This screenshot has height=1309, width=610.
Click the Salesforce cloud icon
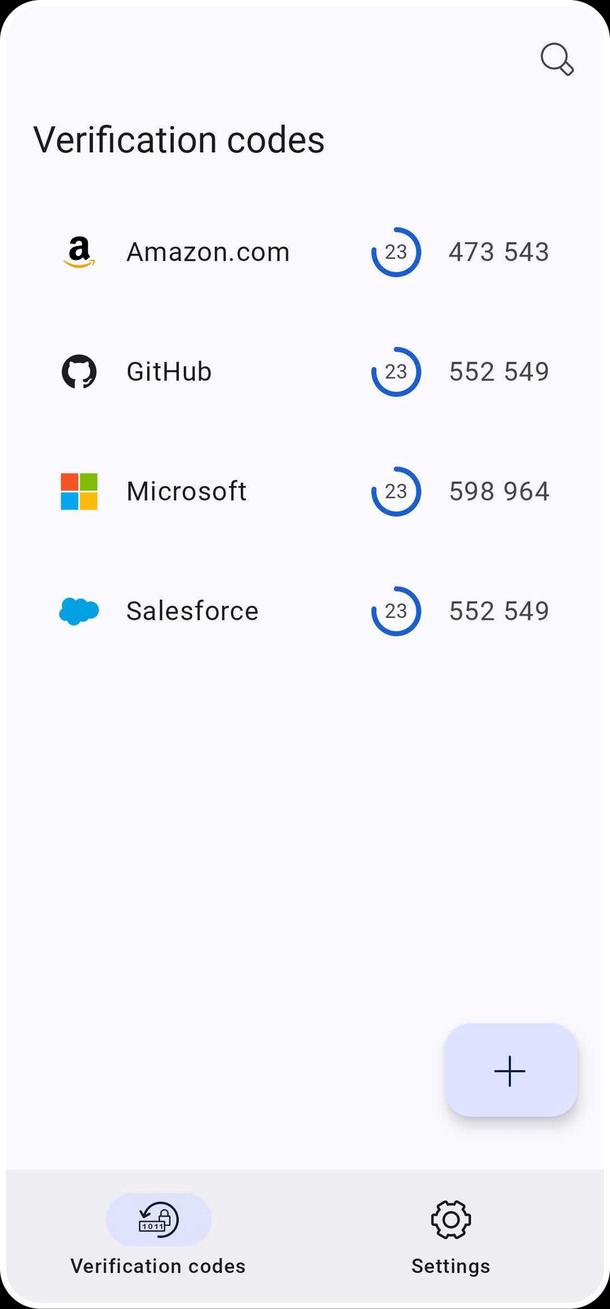78,611
